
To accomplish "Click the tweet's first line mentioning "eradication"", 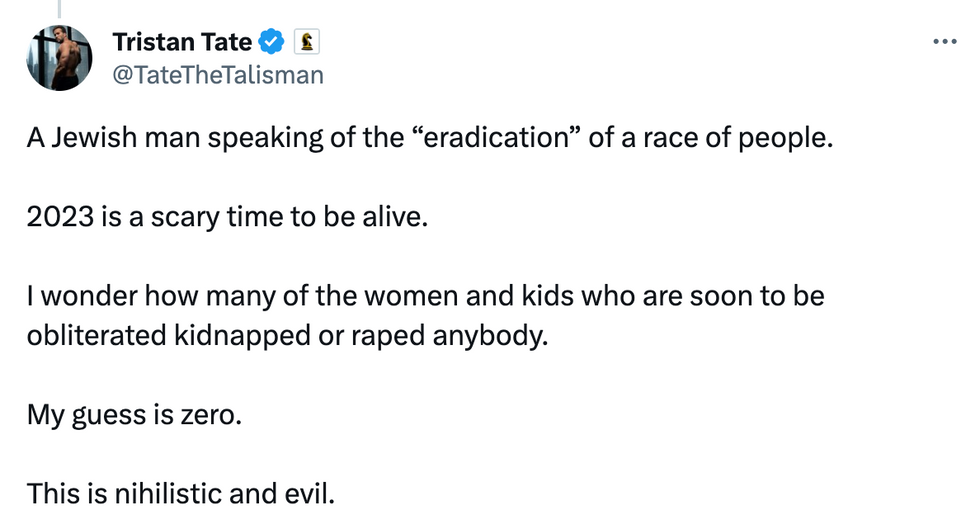I will 429,138.
